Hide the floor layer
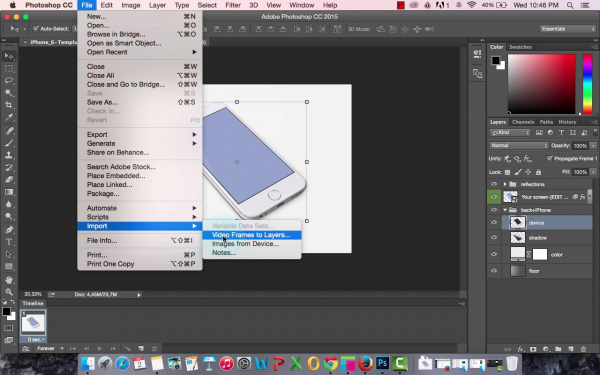The width and height of the screenshot is (600, 375). (x=494, y=271)
